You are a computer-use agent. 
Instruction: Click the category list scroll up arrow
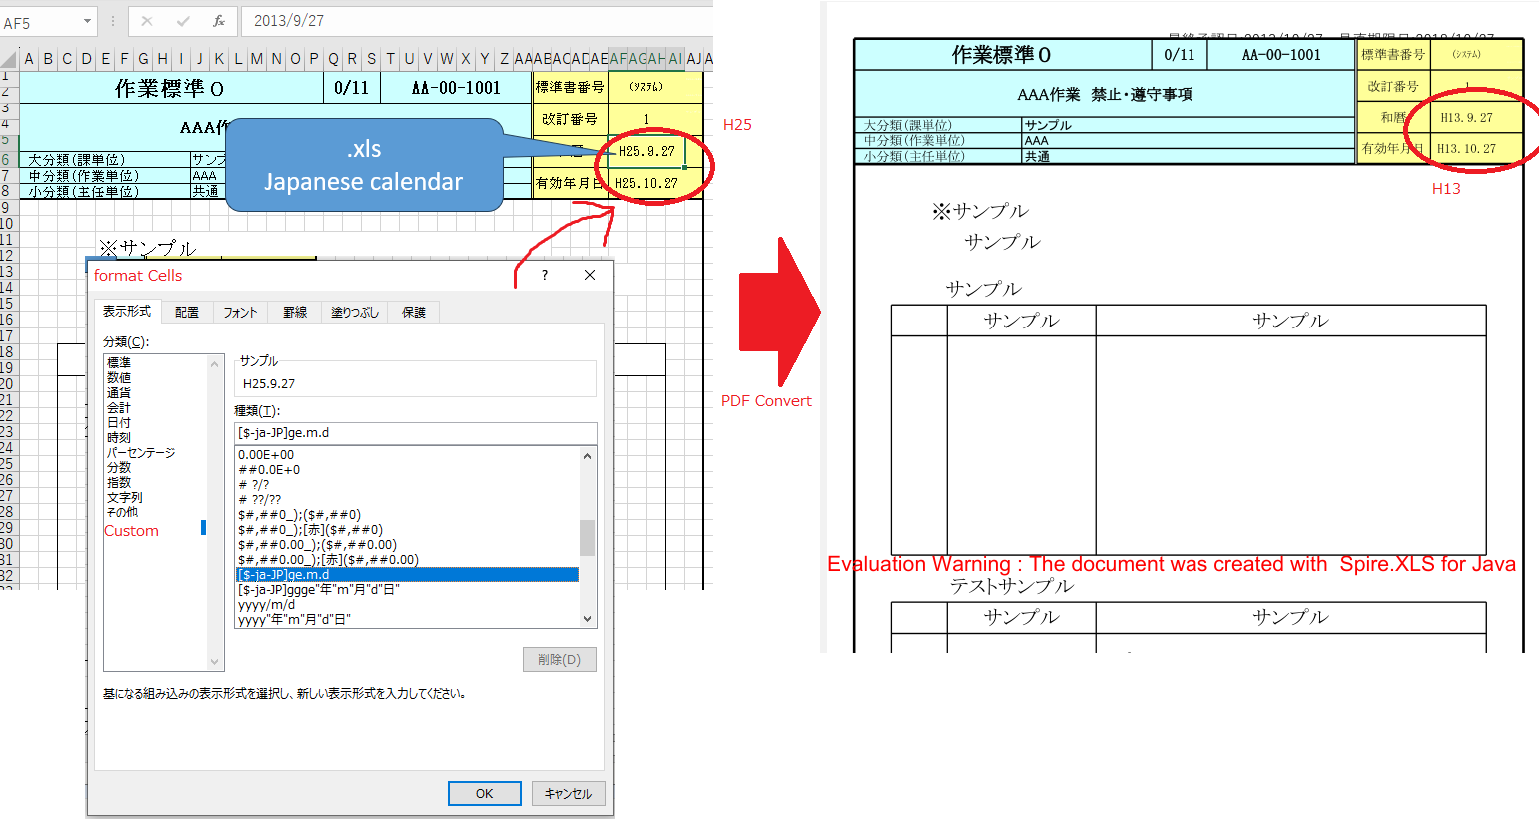point(214,363)
